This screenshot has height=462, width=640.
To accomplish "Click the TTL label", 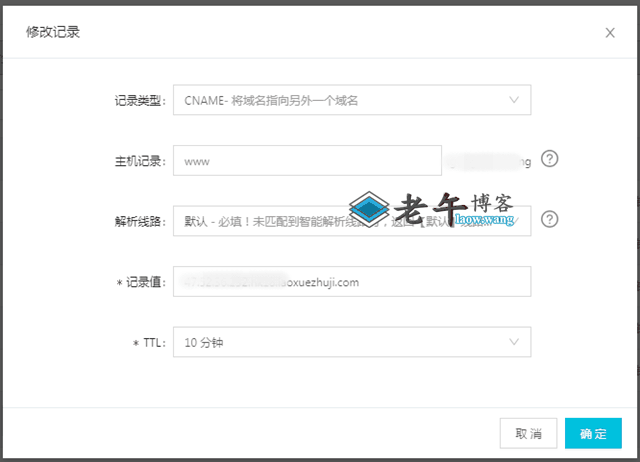I will pos(149,343).
